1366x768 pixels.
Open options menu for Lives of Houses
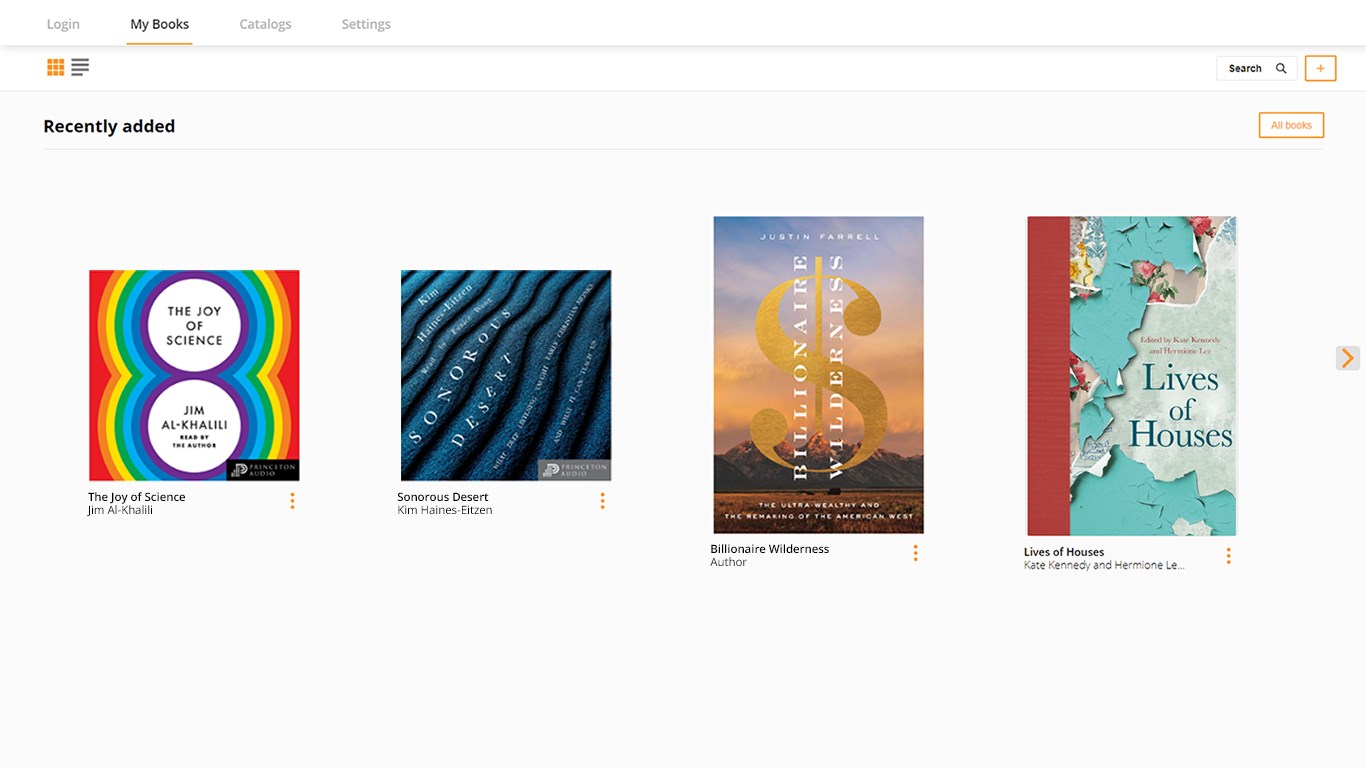tap(1228, 556)
